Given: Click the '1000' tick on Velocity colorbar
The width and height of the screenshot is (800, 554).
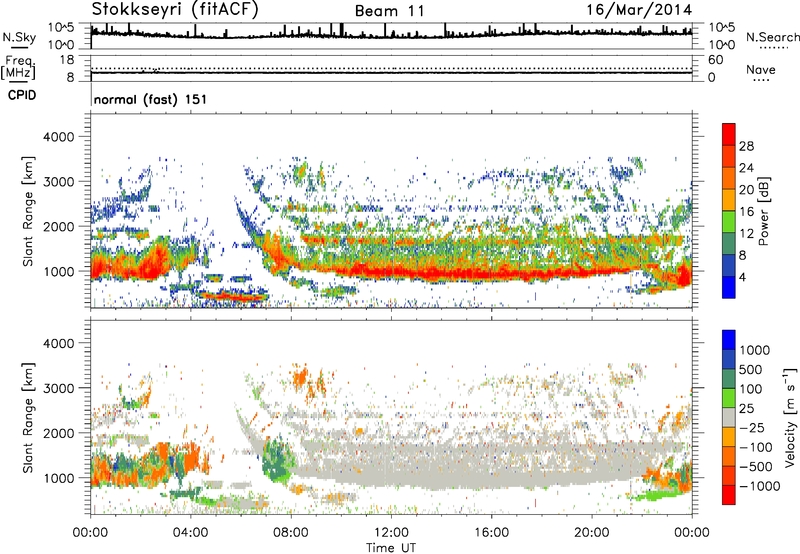Looking at the screenshot, I should [x=755, y=350].
